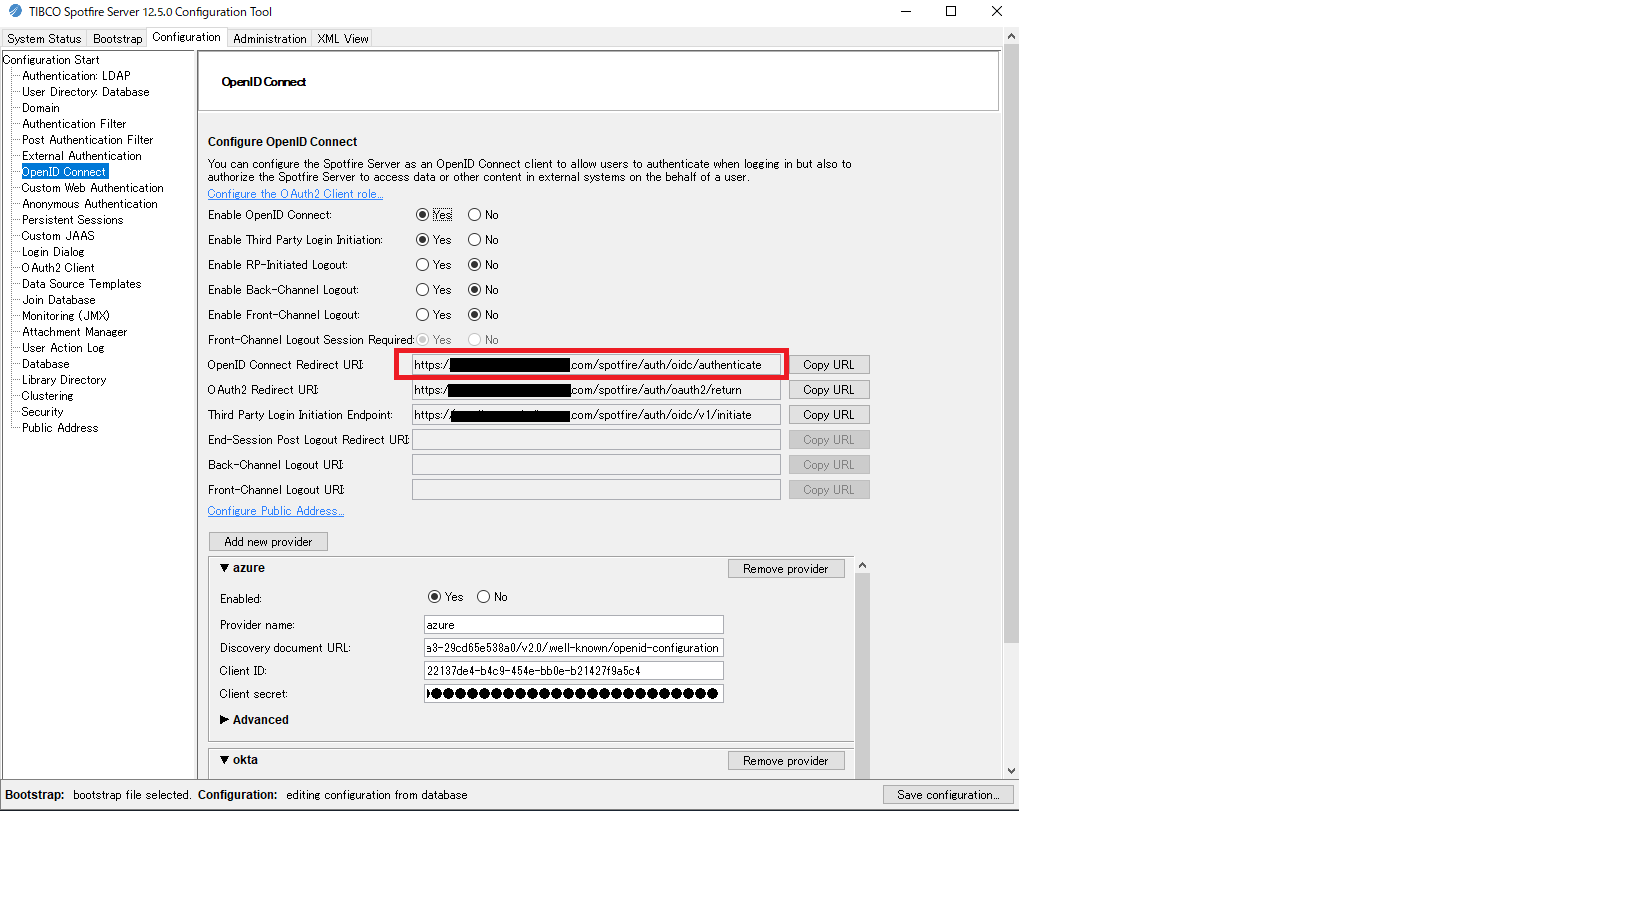Viewport: 1644px width, 906px height.
Task: Set Enable OpenID Connect to No
Action: (475, 215)
